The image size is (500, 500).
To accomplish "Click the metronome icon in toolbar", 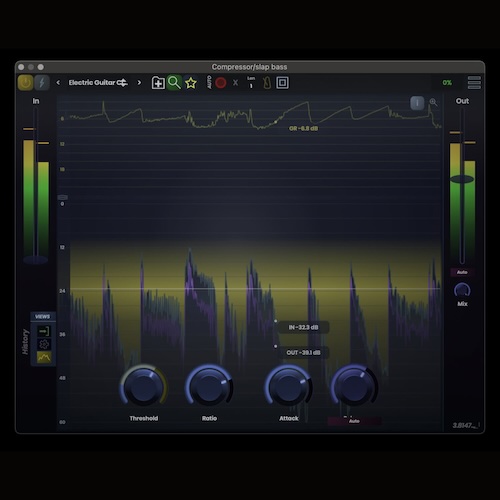I will pos(267,83).
